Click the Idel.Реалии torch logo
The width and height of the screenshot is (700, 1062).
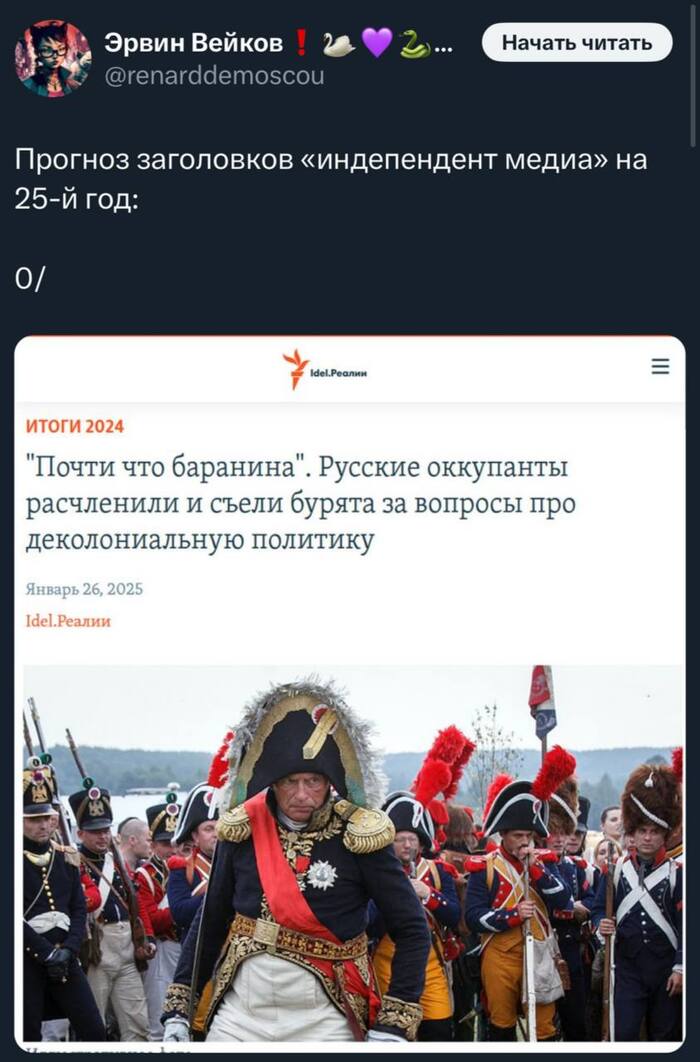tap(295, 369)
